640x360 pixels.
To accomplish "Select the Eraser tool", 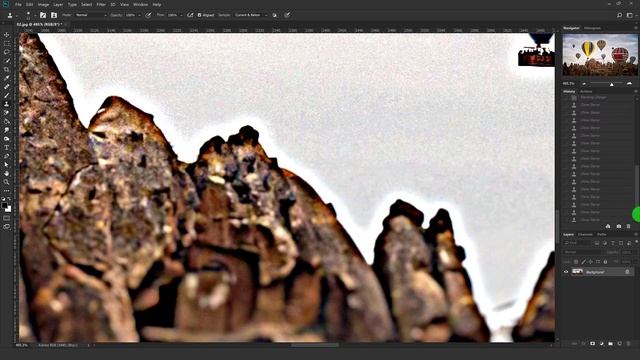I will coord(7,121).
